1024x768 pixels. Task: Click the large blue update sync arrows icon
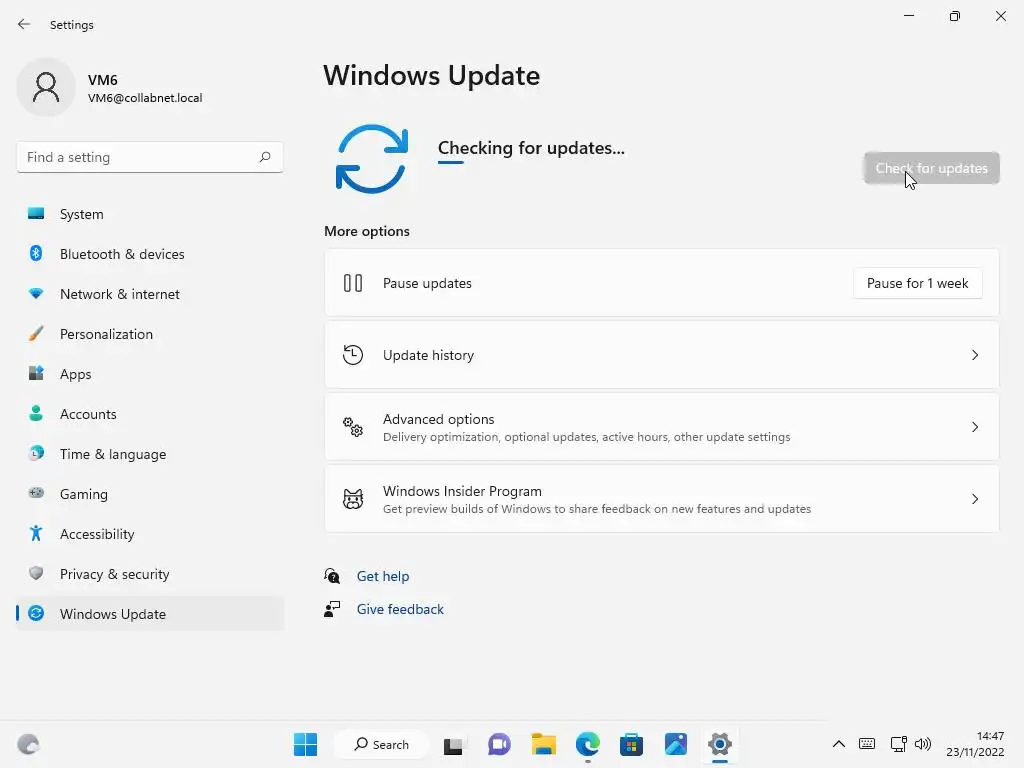(x=372, y=159)
